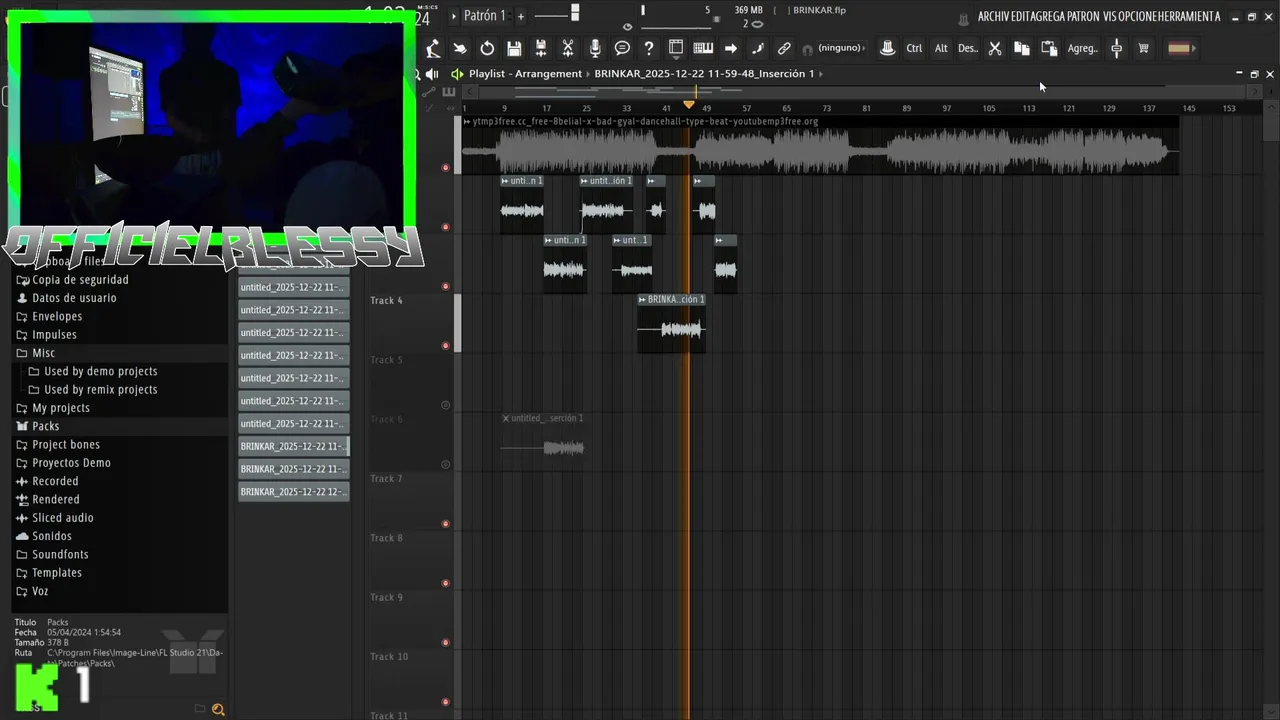Expand the My projects folder

click(x=60, y=408)
